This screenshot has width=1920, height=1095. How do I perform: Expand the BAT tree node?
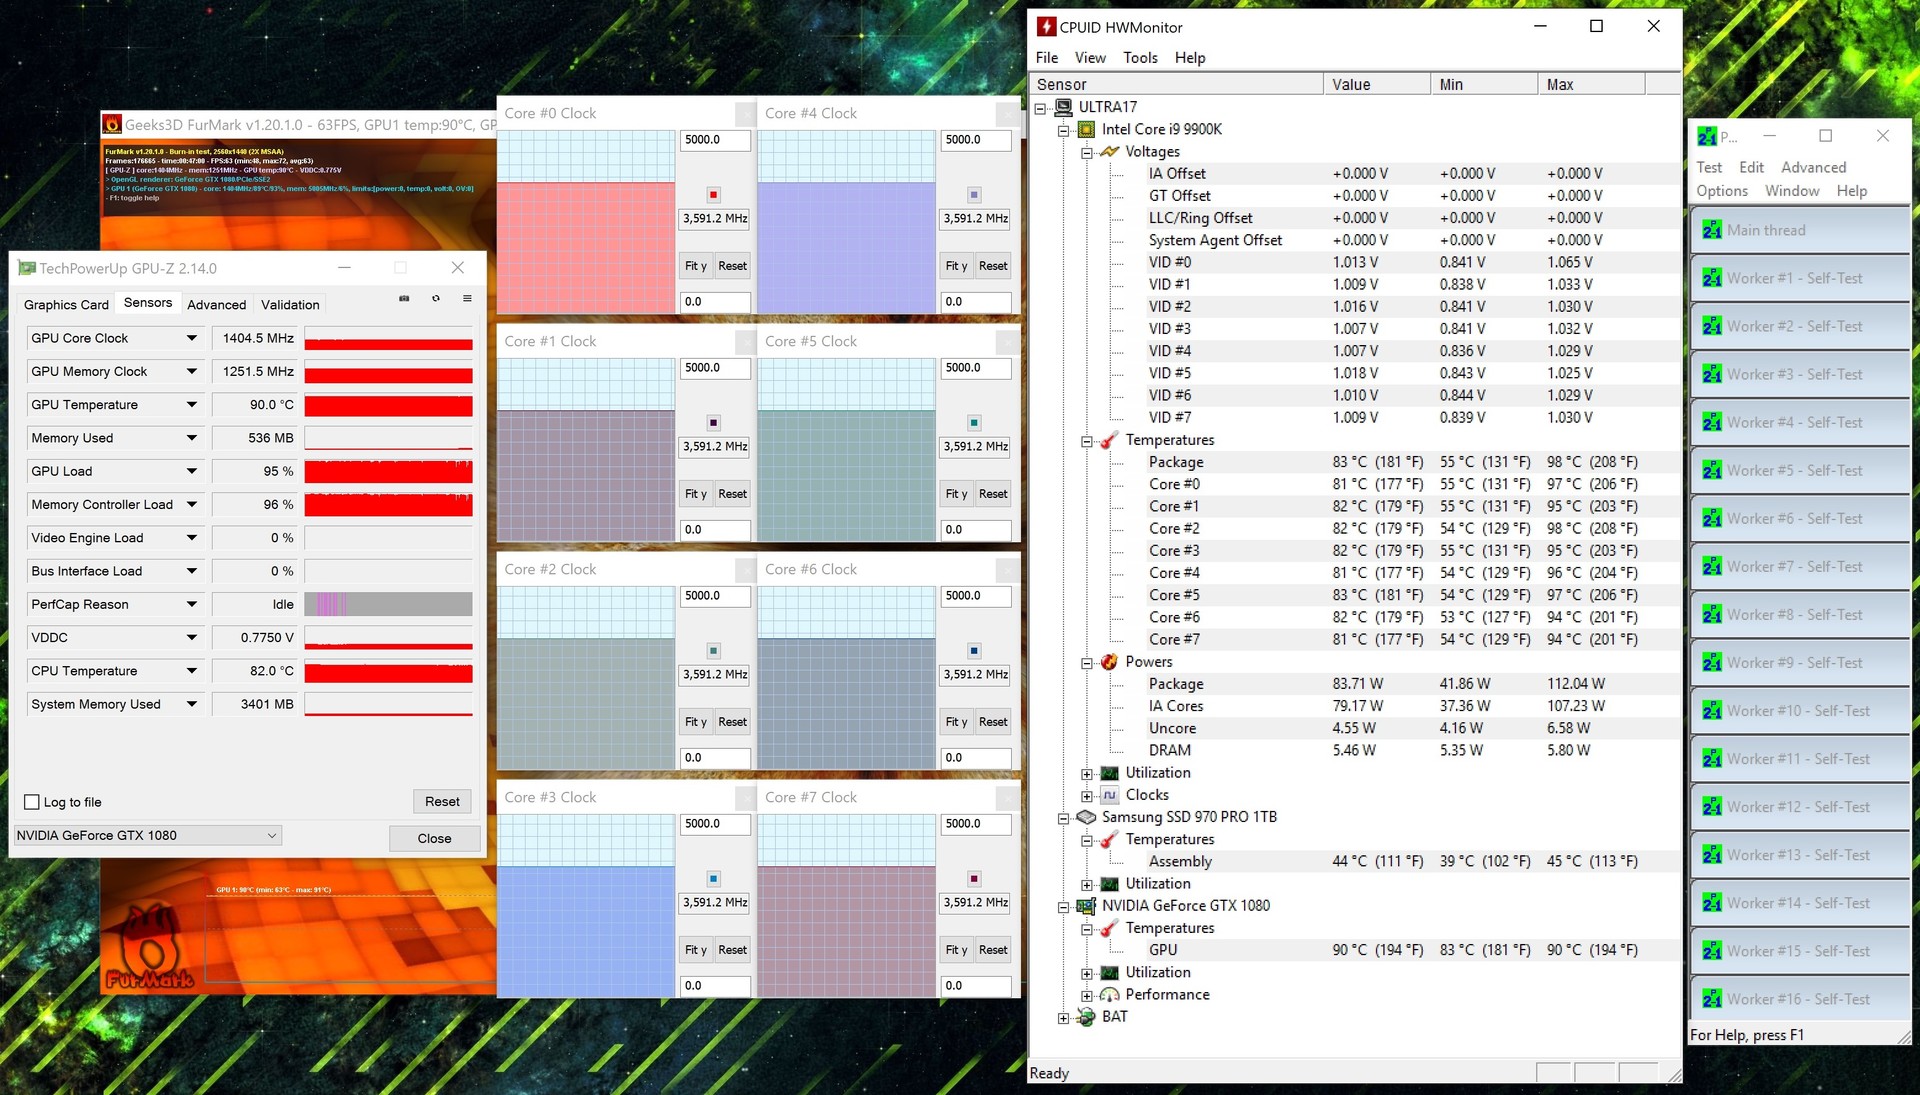pyautogui.click(x=1063, y=1018)
